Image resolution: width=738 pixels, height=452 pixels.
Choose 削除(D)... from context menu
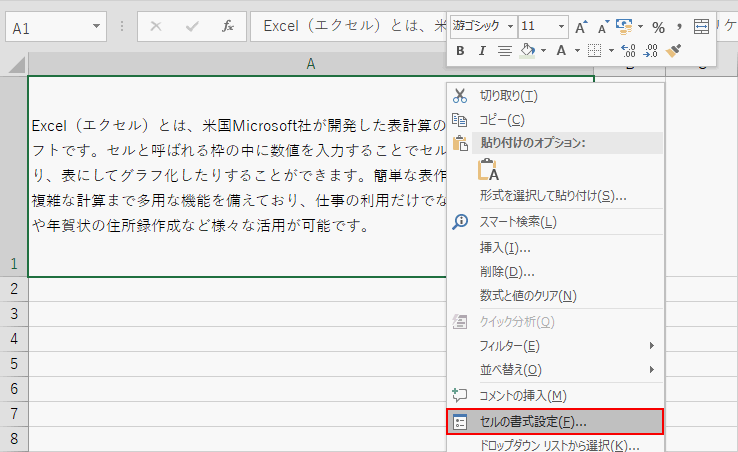pos(555,272)
